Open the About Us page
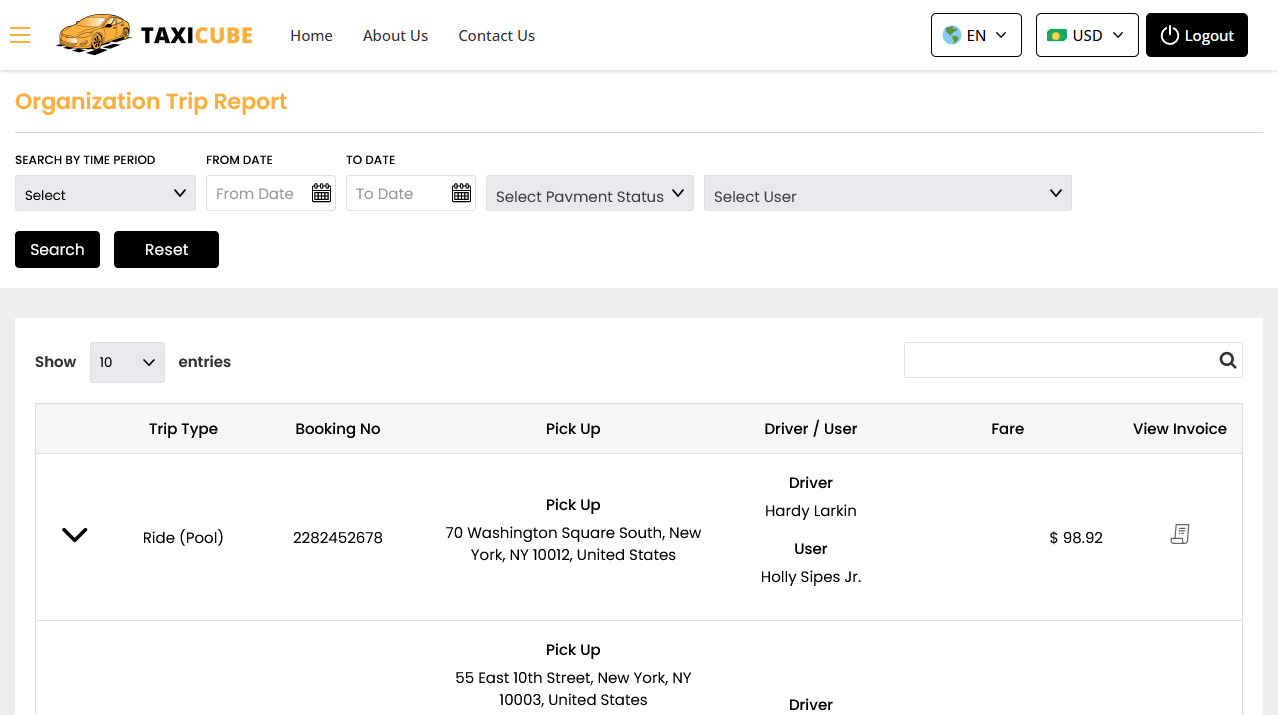The image size is (1278, 715). point(395,36)
